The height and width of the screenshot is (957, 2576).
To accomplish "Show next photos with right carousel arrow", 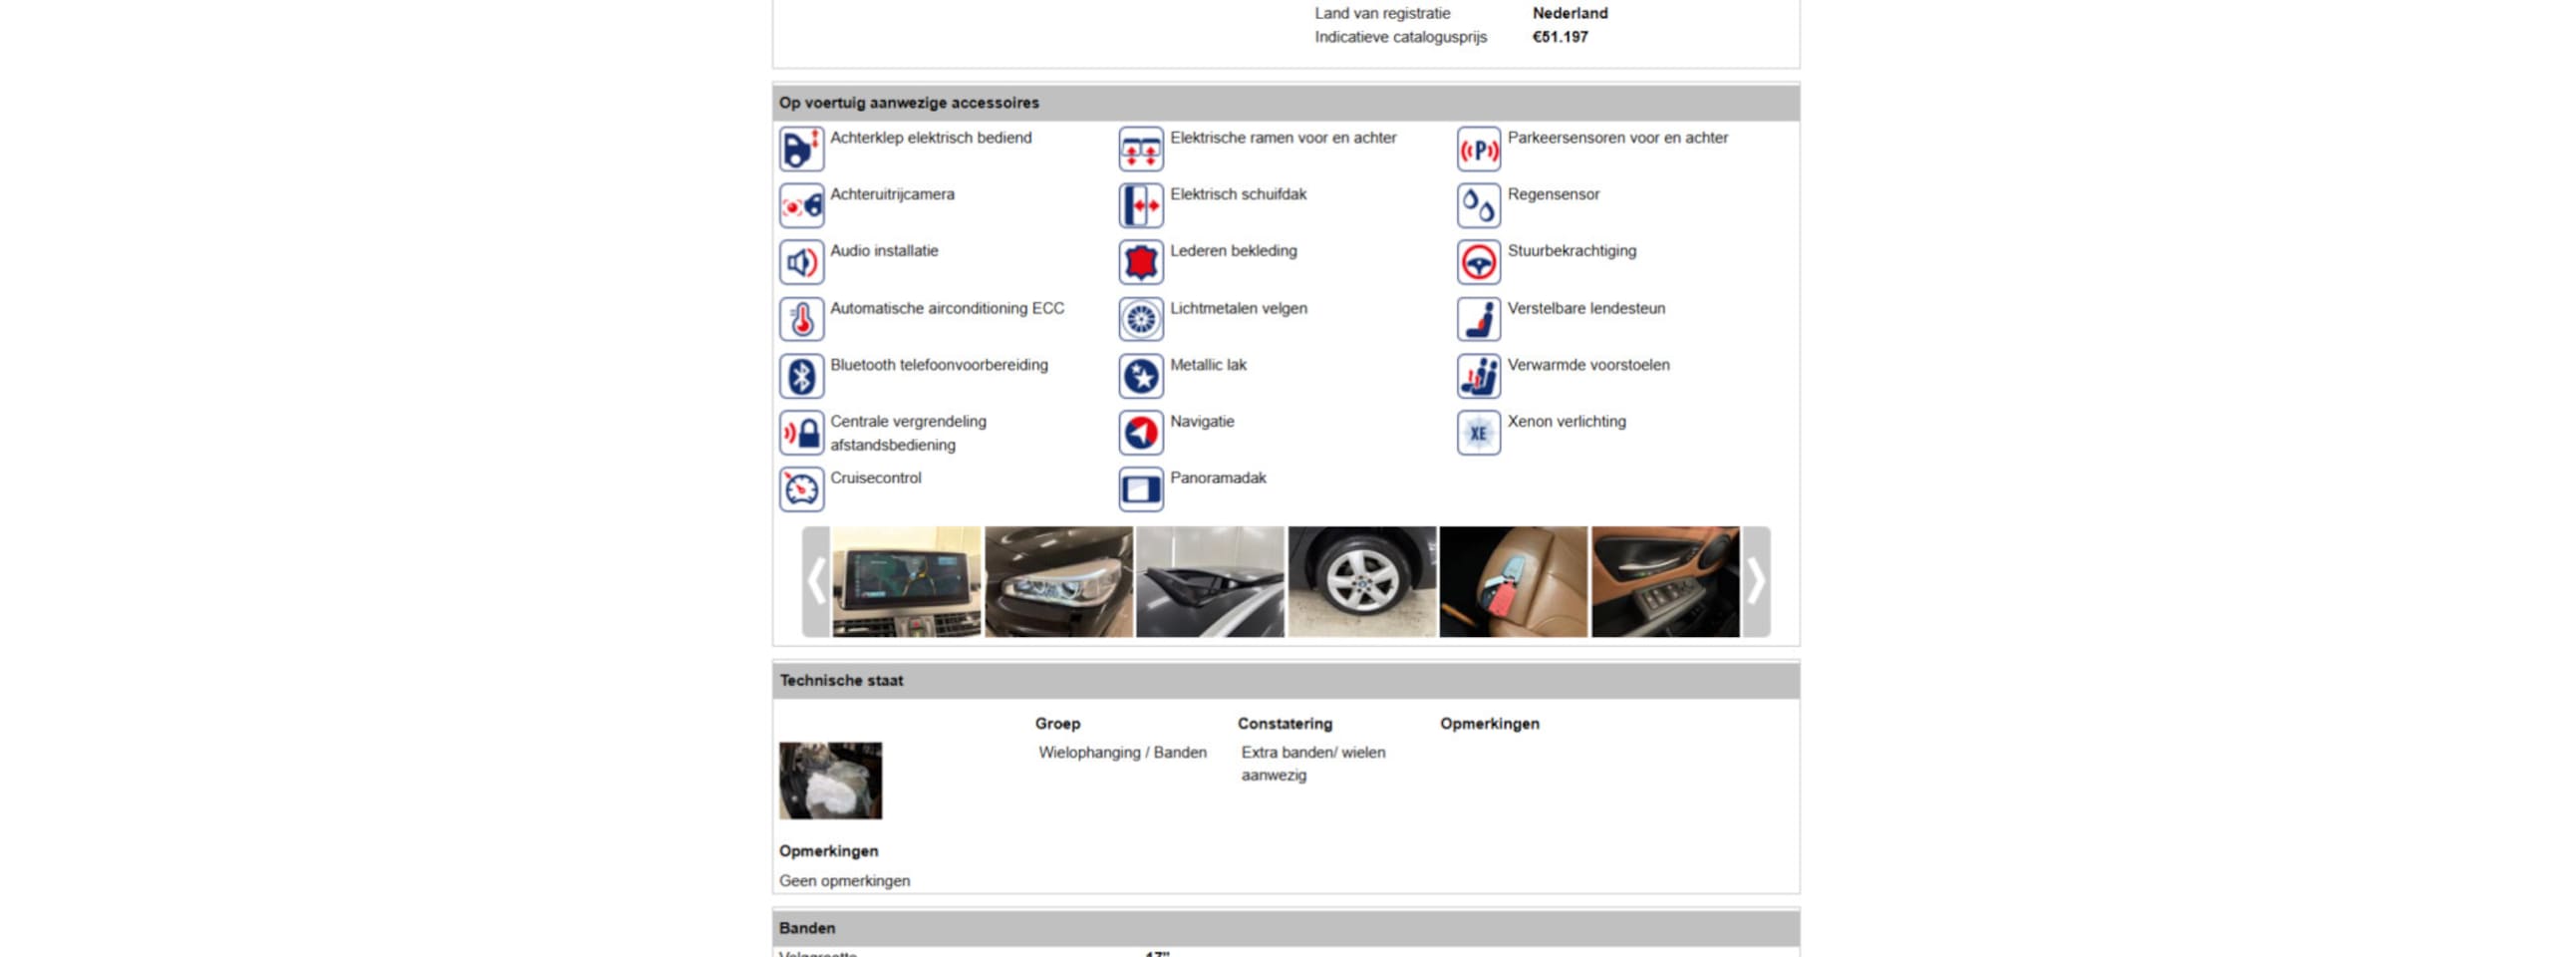I will 1756,582.
